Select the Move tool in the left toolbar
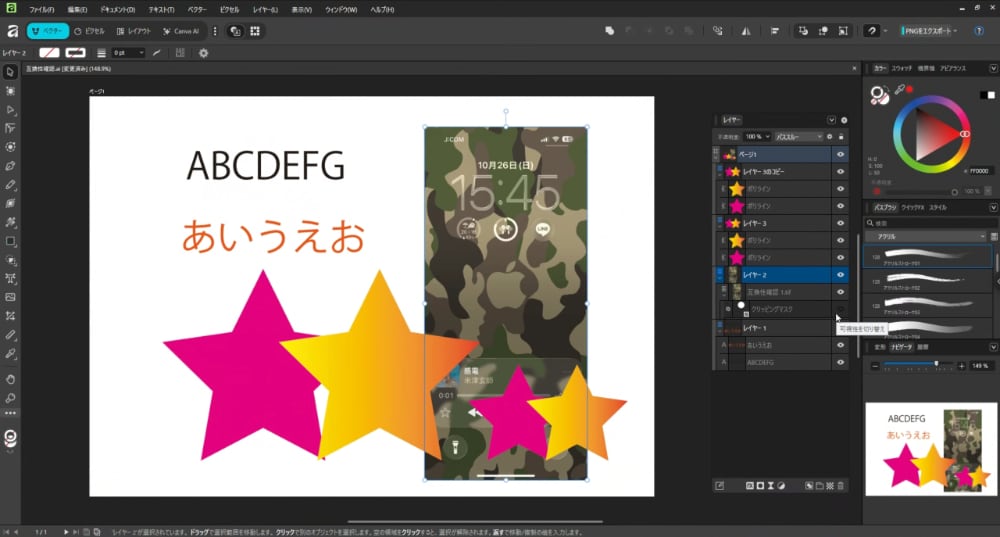 tap(10, 72)
